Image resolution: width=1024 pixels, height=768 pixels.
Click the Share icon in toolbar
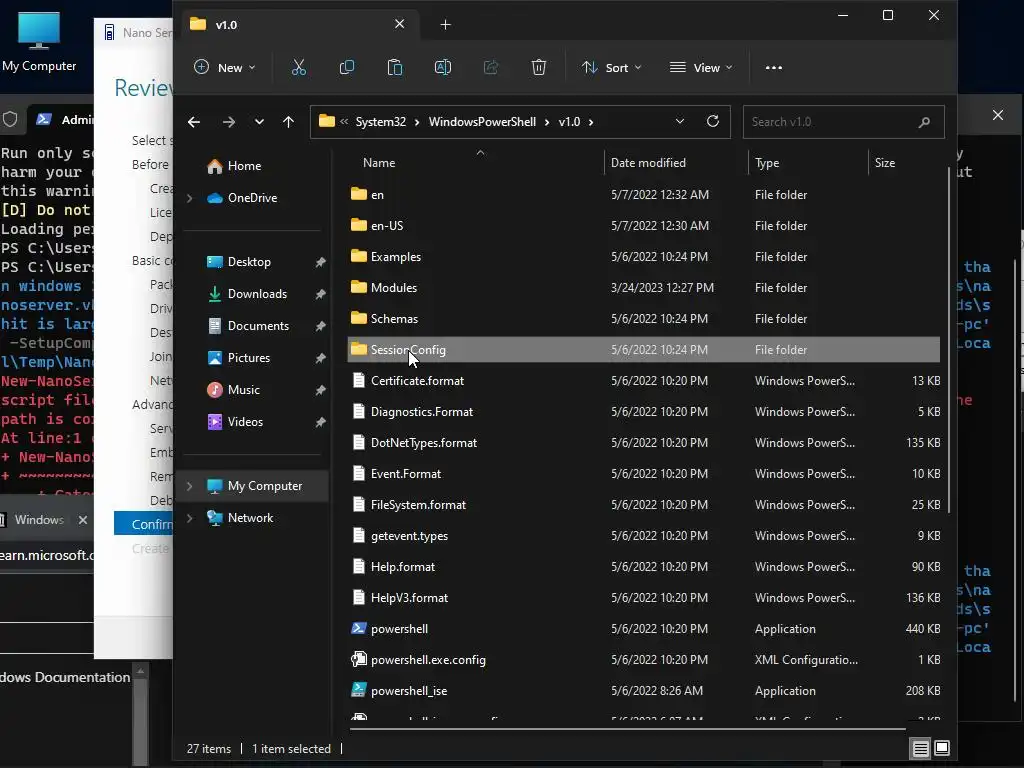click(x=490, y=67)
